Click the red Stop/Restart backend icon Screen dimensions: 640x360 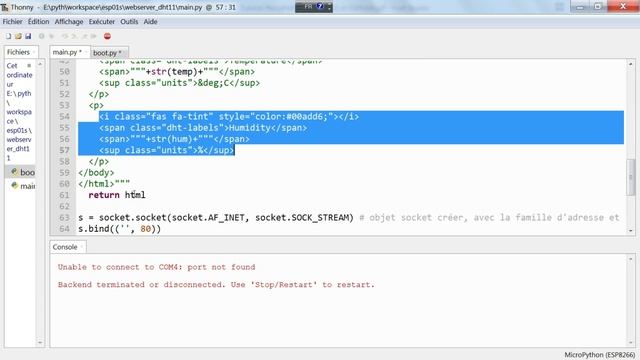point(107,36)
